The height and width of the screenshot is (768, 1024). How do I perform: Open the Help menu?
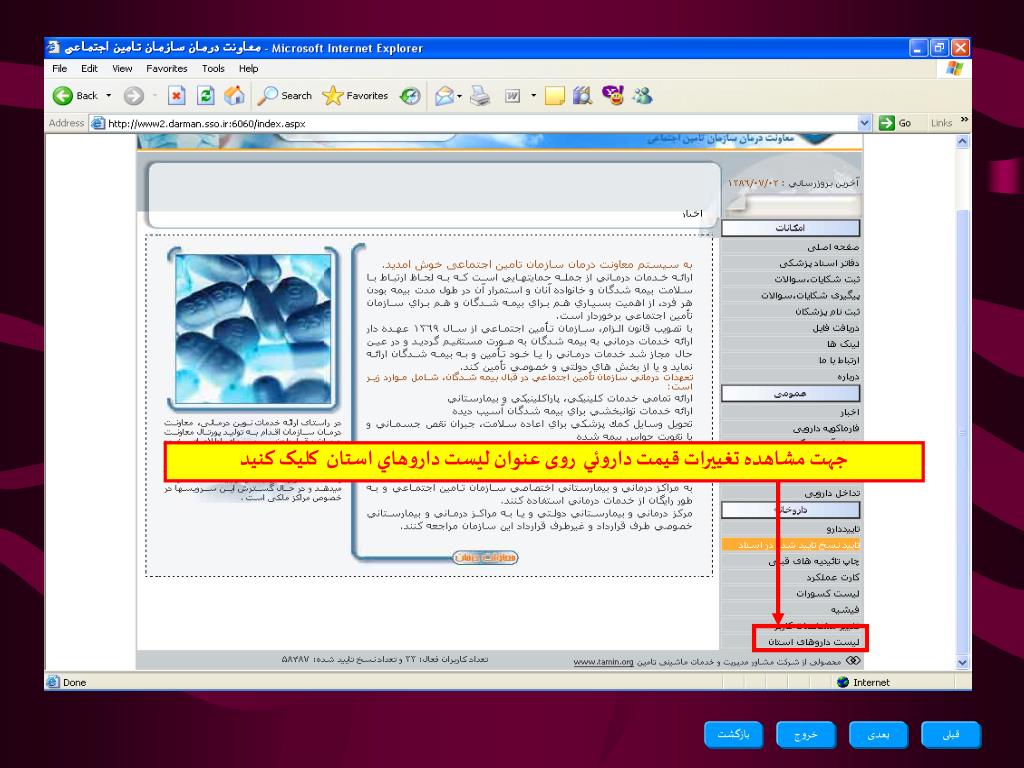pos(248,69)
